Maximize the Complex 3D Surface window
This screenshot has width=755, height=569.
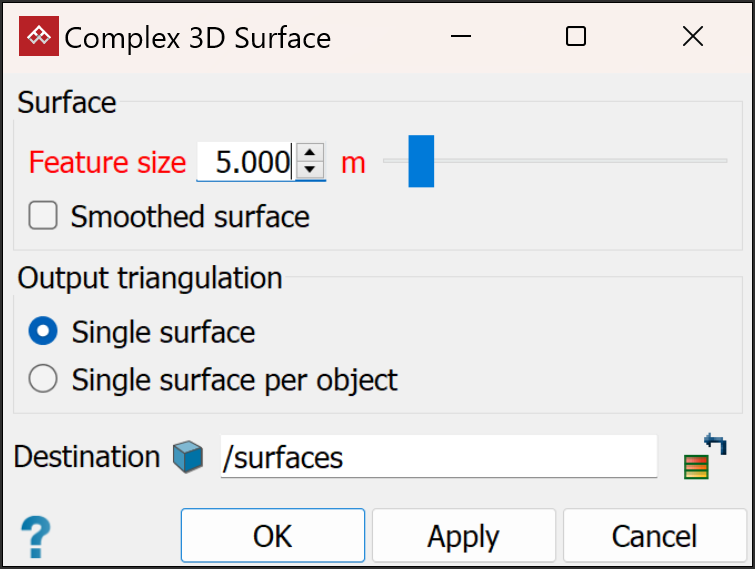click(x=576, y=37)
